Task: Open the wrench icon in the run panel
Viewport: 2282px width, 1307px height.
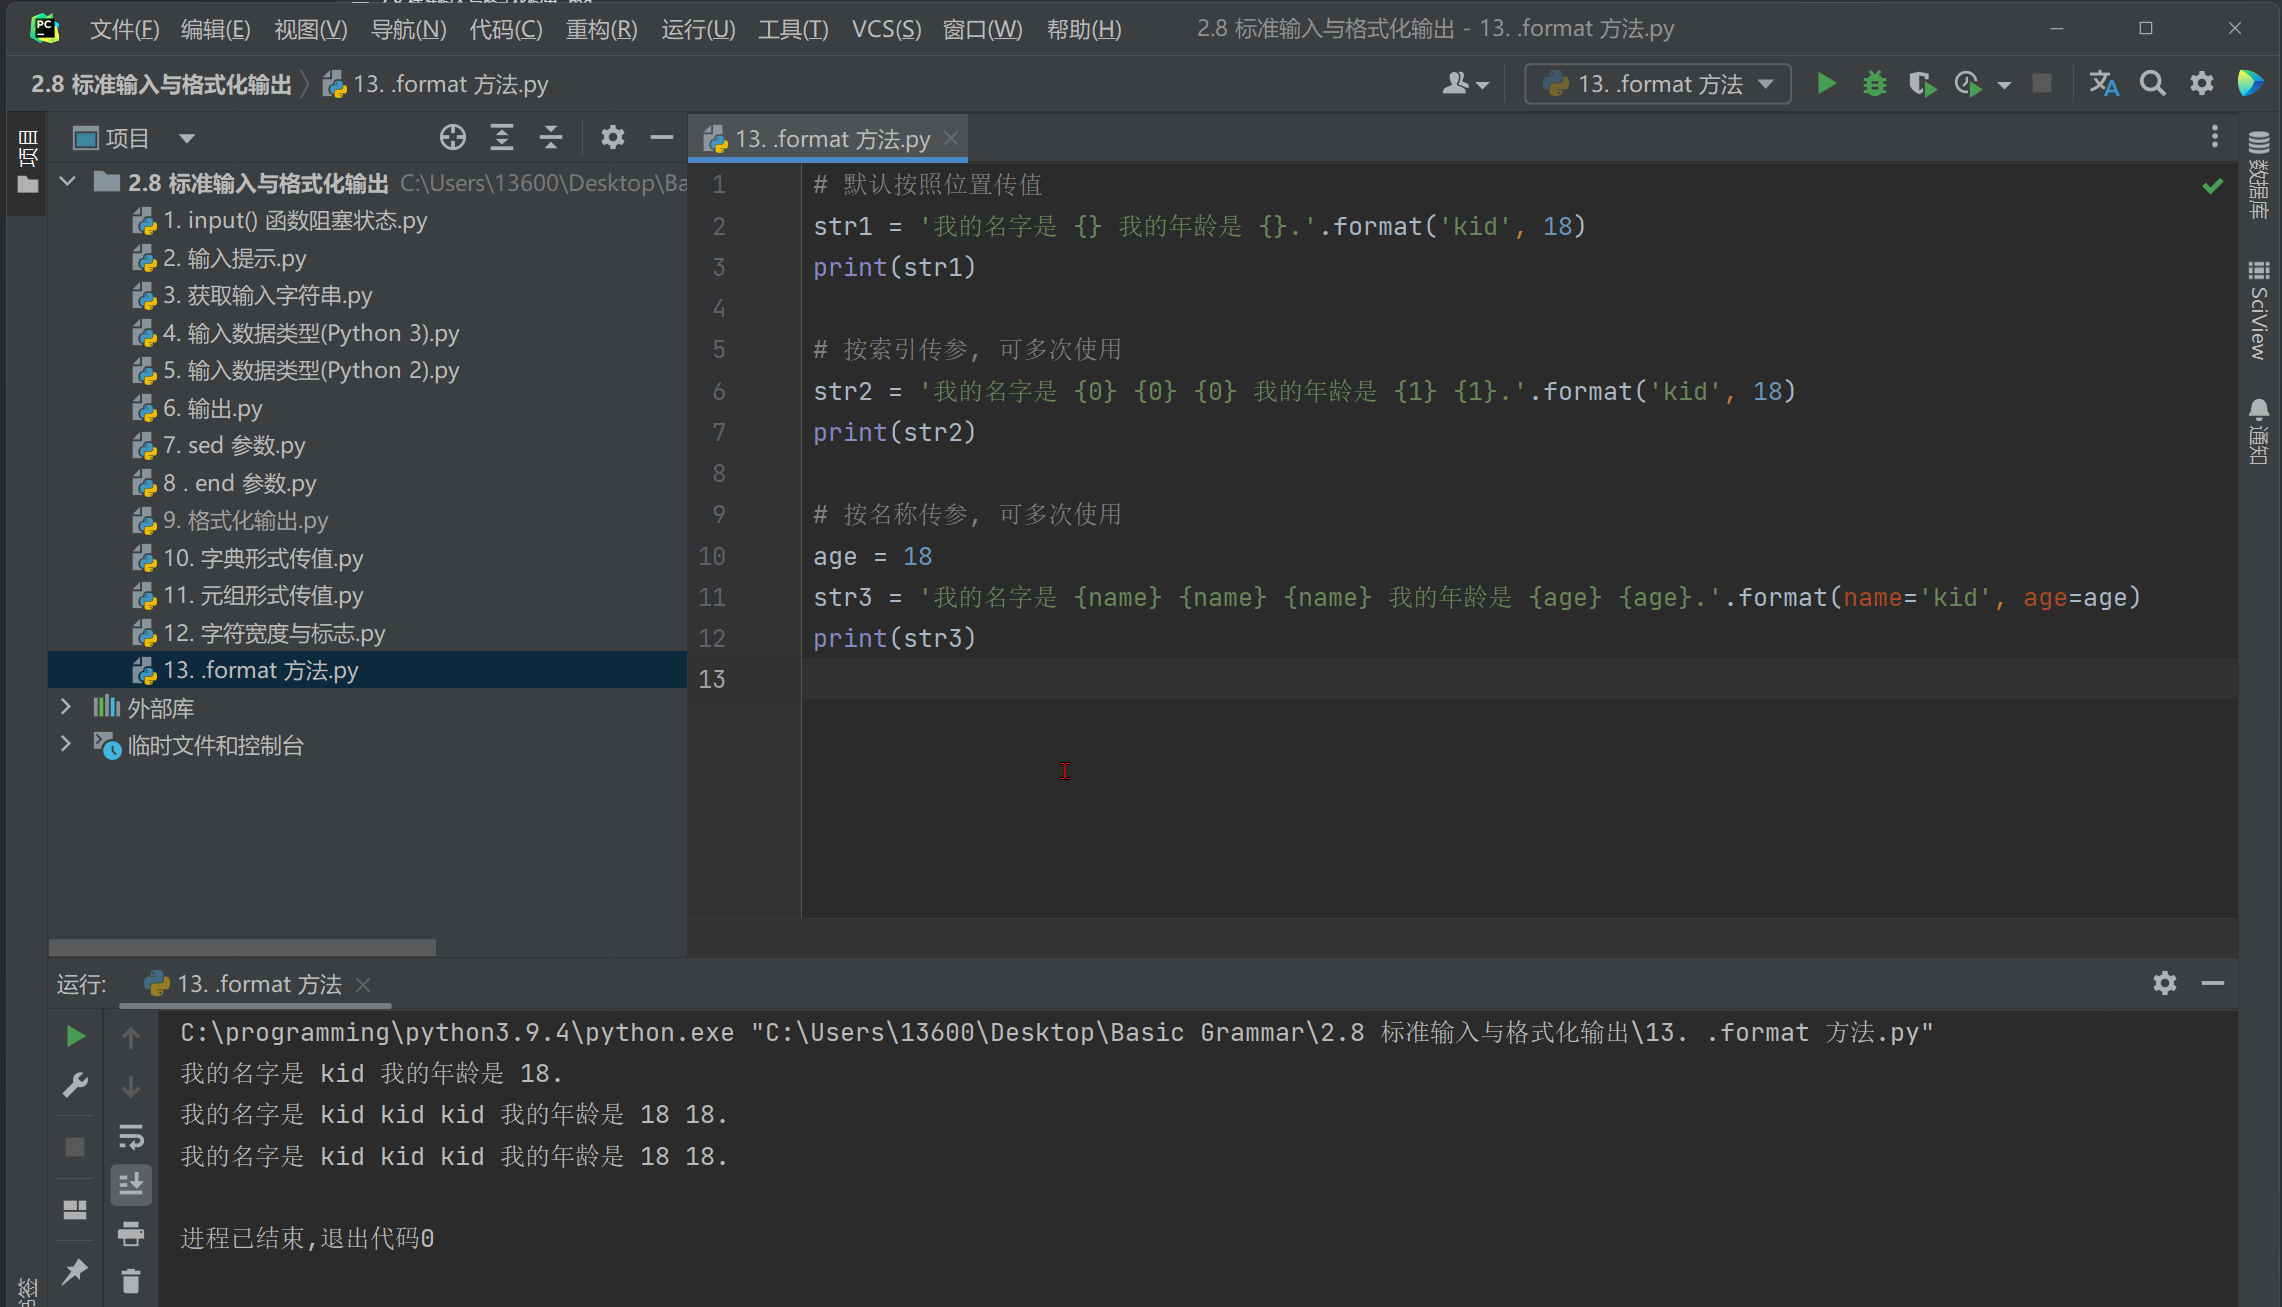Action: (75, 1086)
